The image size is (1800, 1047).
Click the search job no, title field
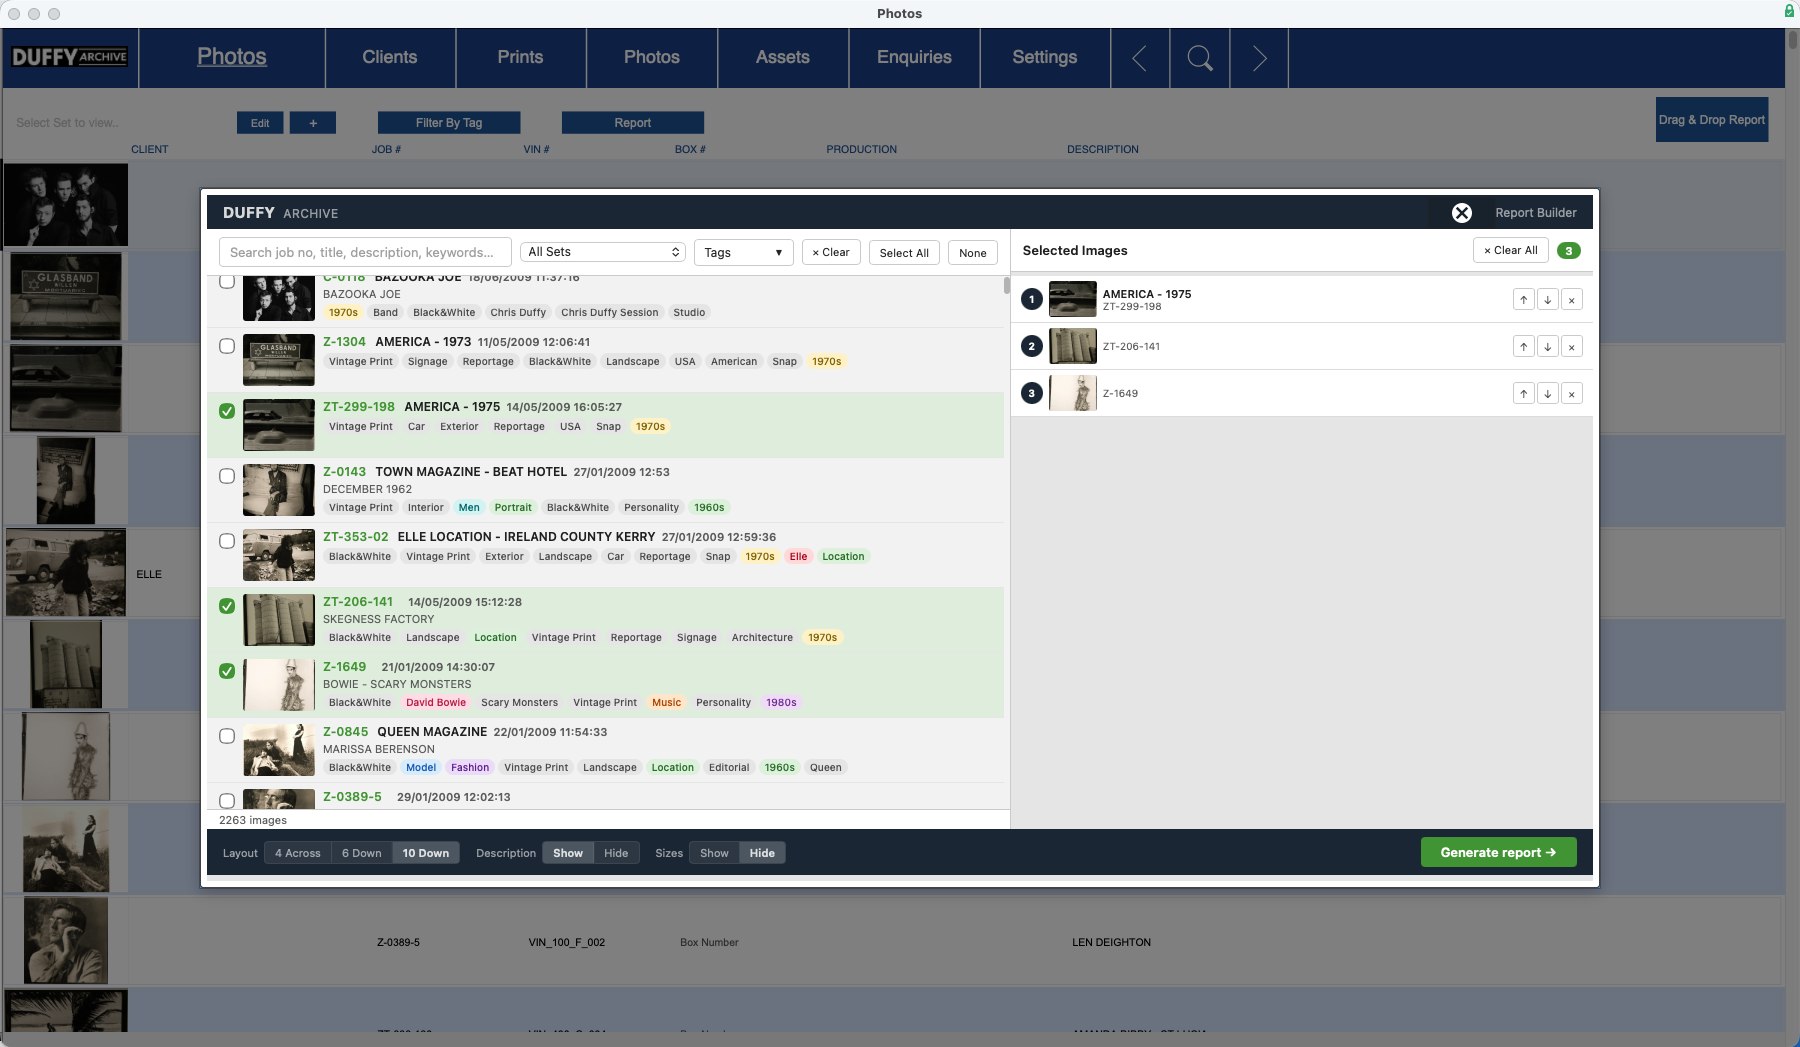pyautogui.click(x=365, y=252)
